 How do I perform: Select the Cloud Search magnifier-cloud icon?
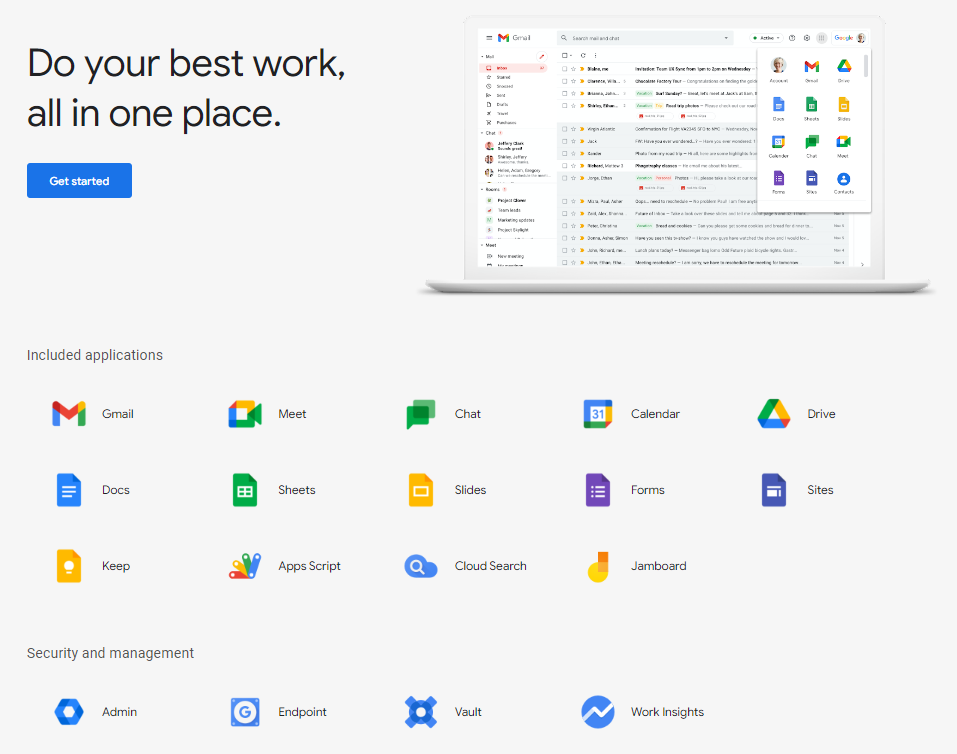pyautogui.click(x=421, y=567)
